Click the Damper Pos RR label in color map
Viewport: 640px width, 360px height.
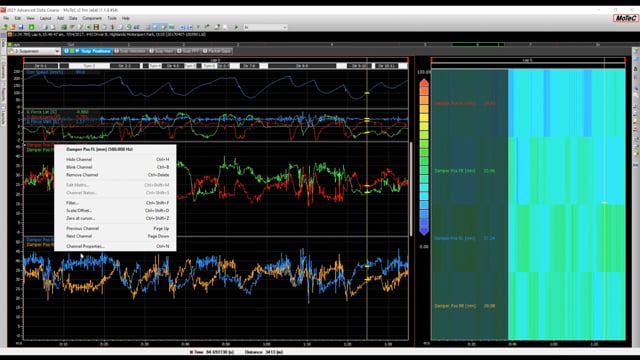[x=455, y=306]
